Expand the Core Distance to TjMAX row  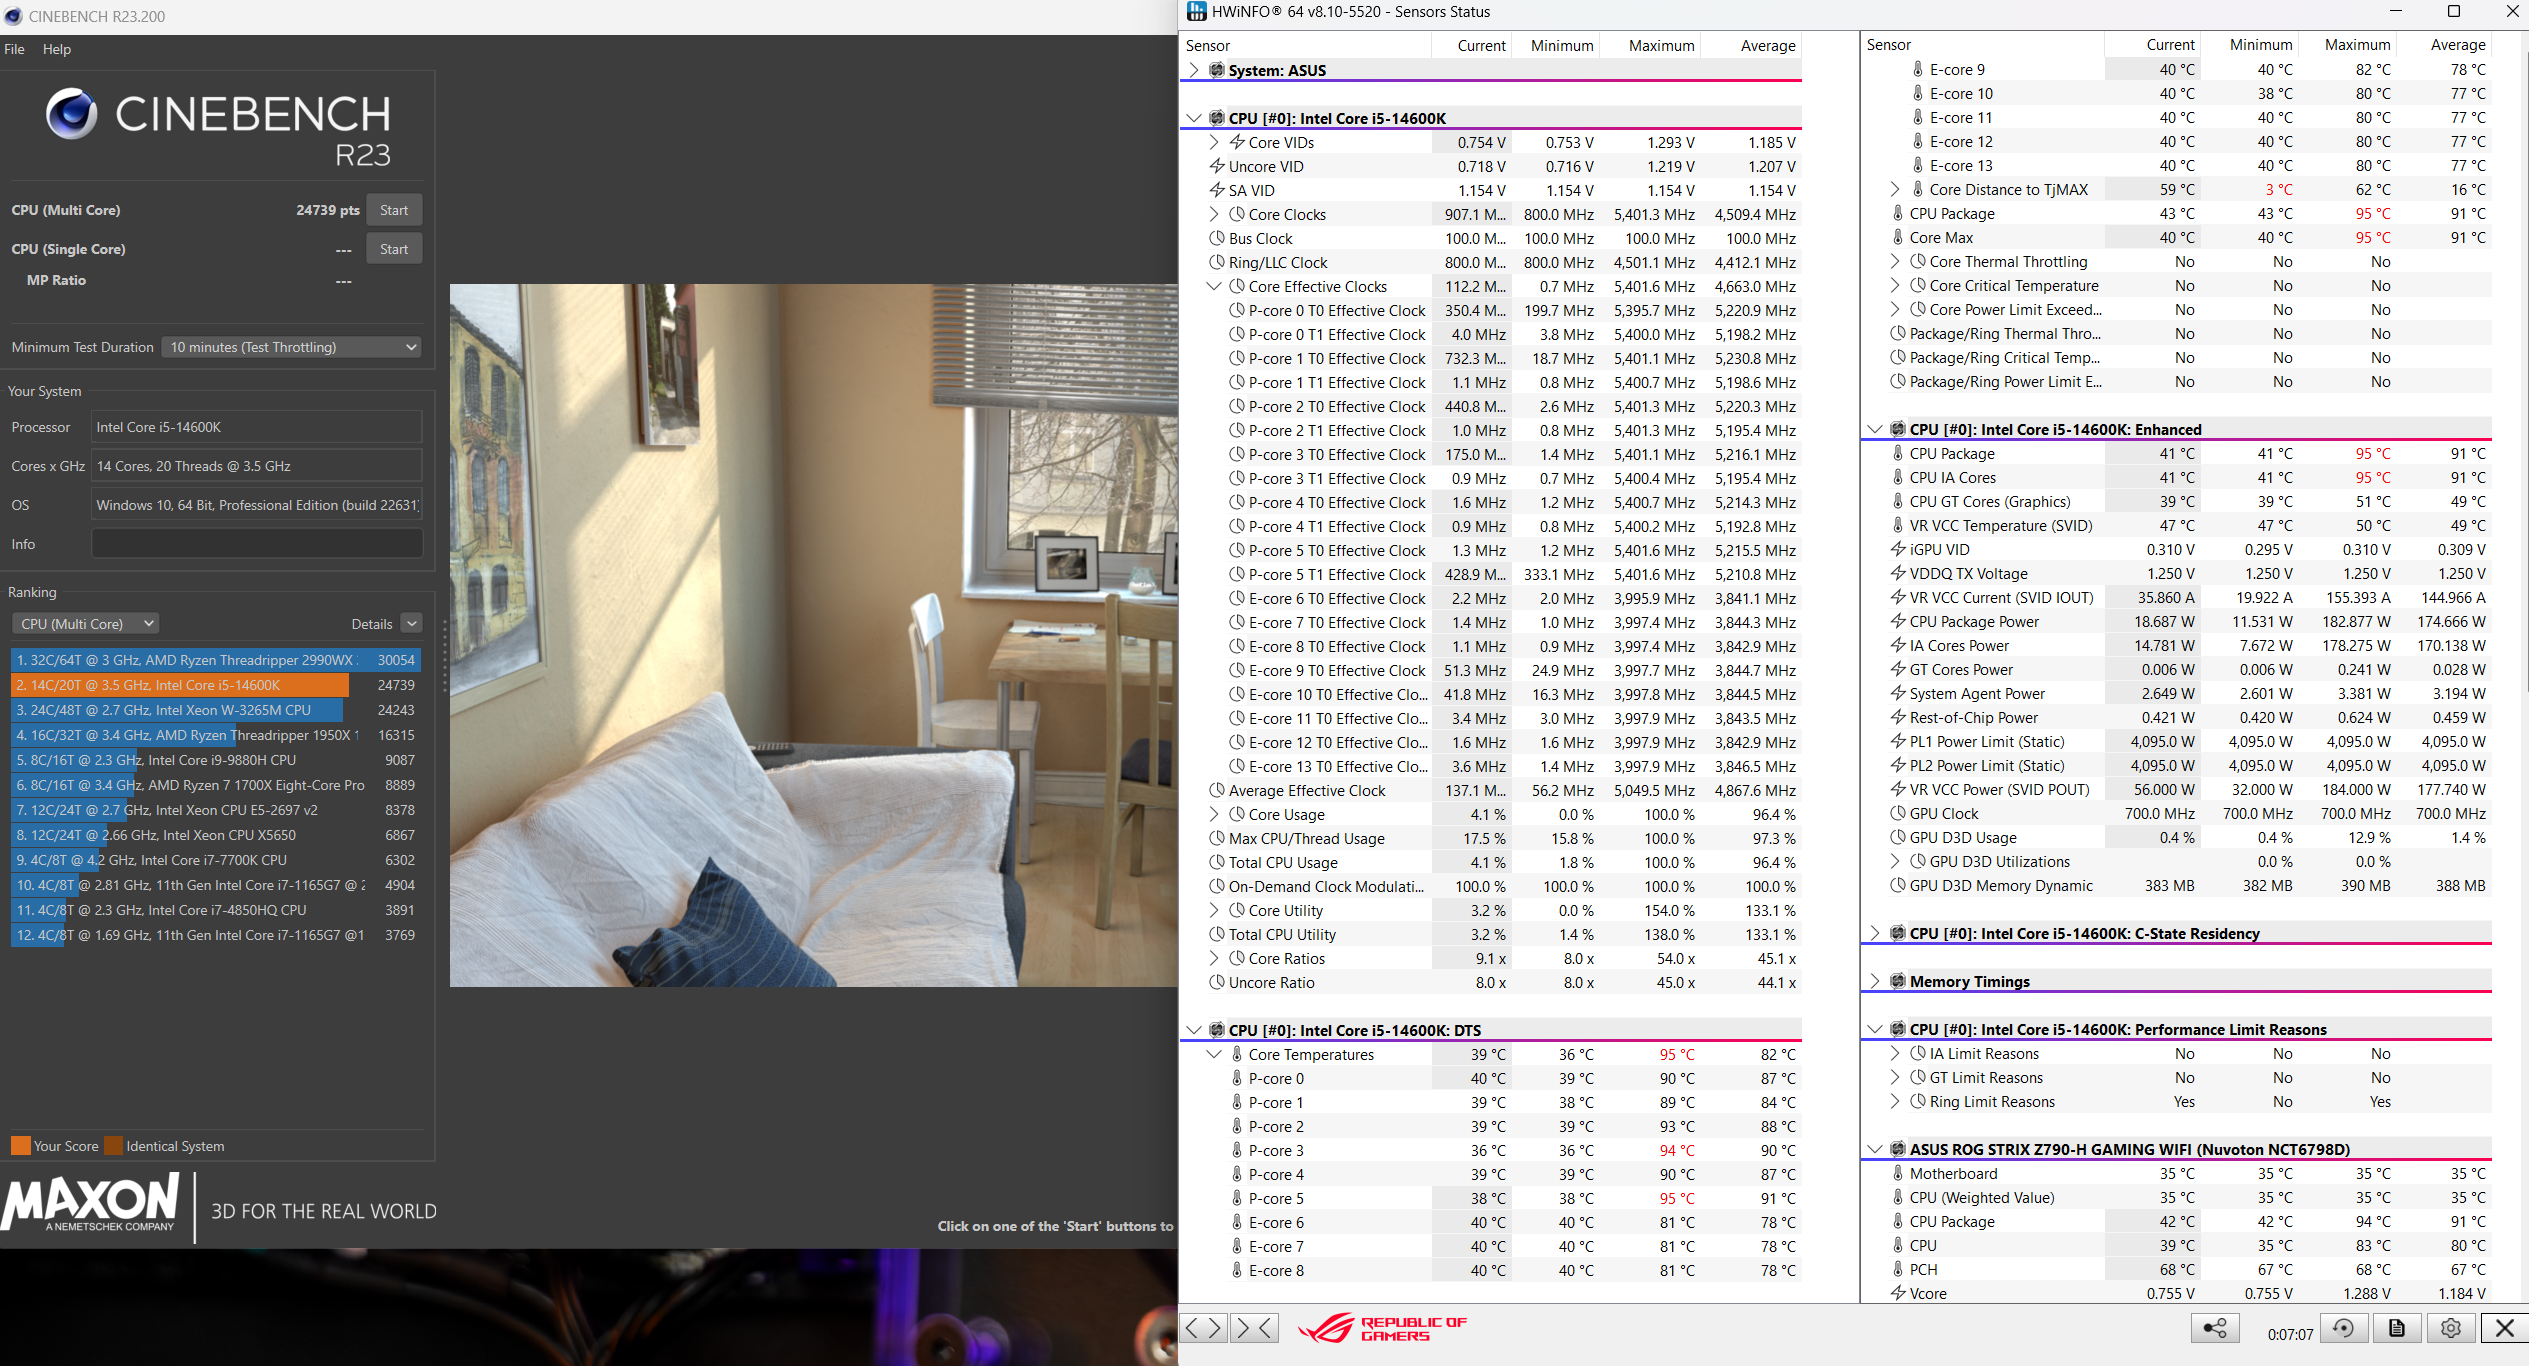1895,189
